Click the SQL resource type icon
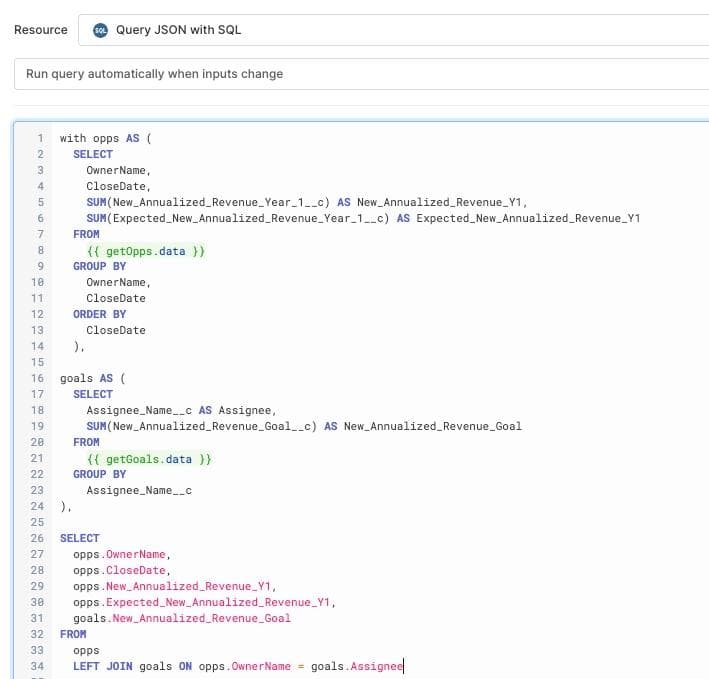Viewport: 709px width, 679px height. 100,30
